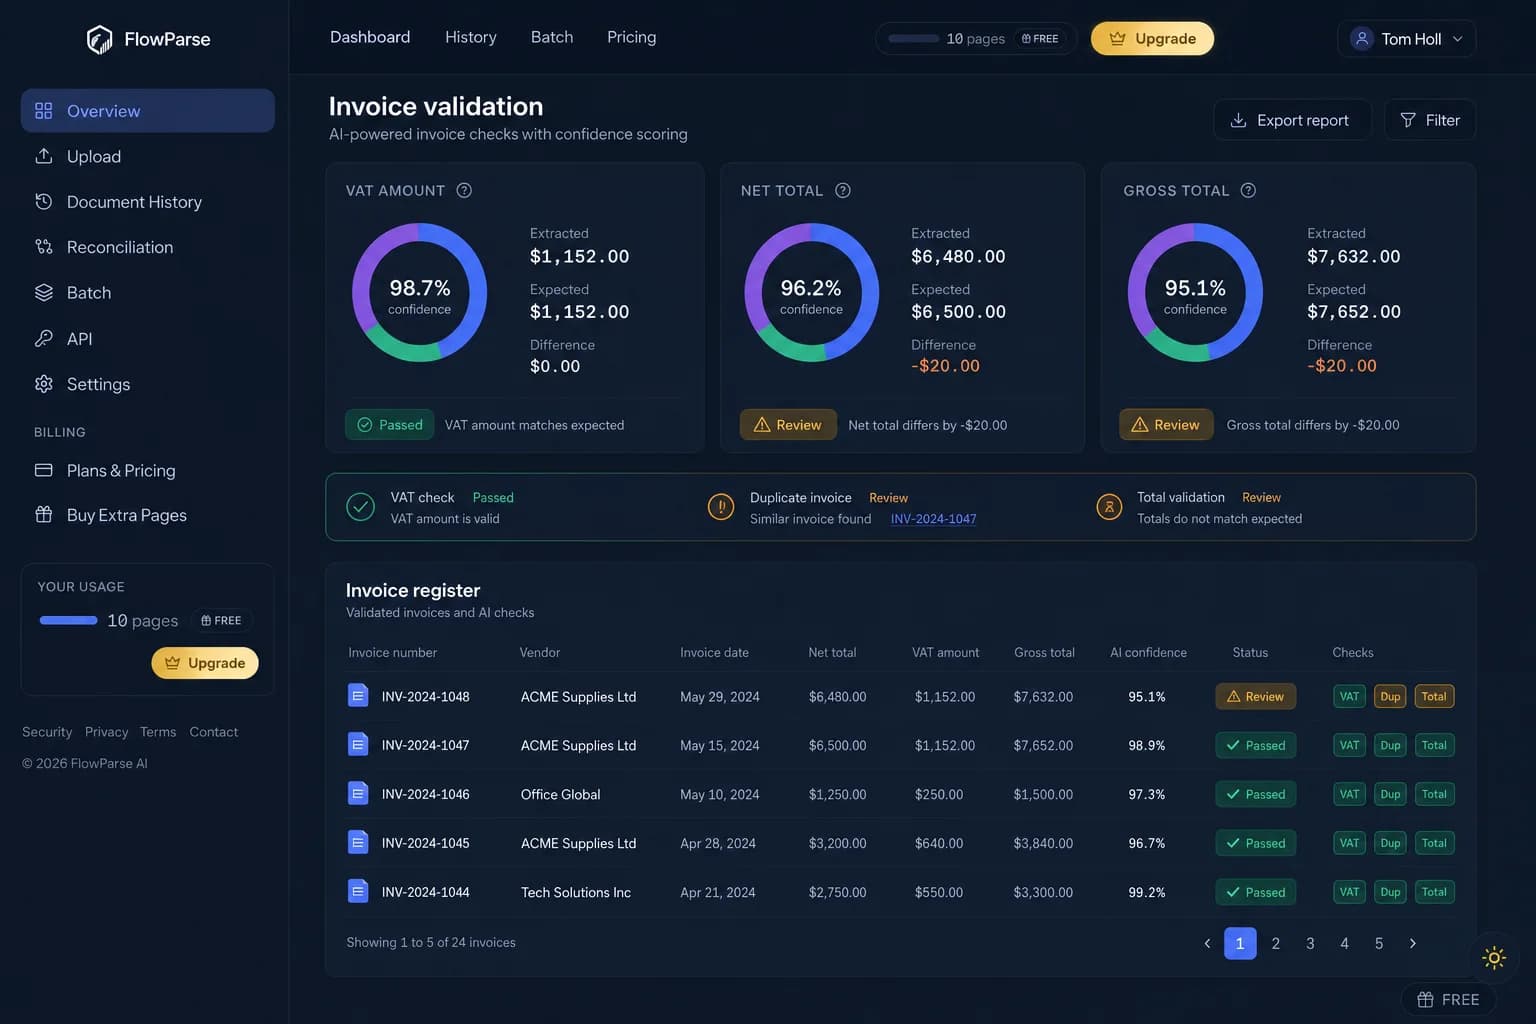The image size is (1536, 1024).
Task: Switch to the Pricing top tab
Action: pyautogui.click(x=632, y=37)
